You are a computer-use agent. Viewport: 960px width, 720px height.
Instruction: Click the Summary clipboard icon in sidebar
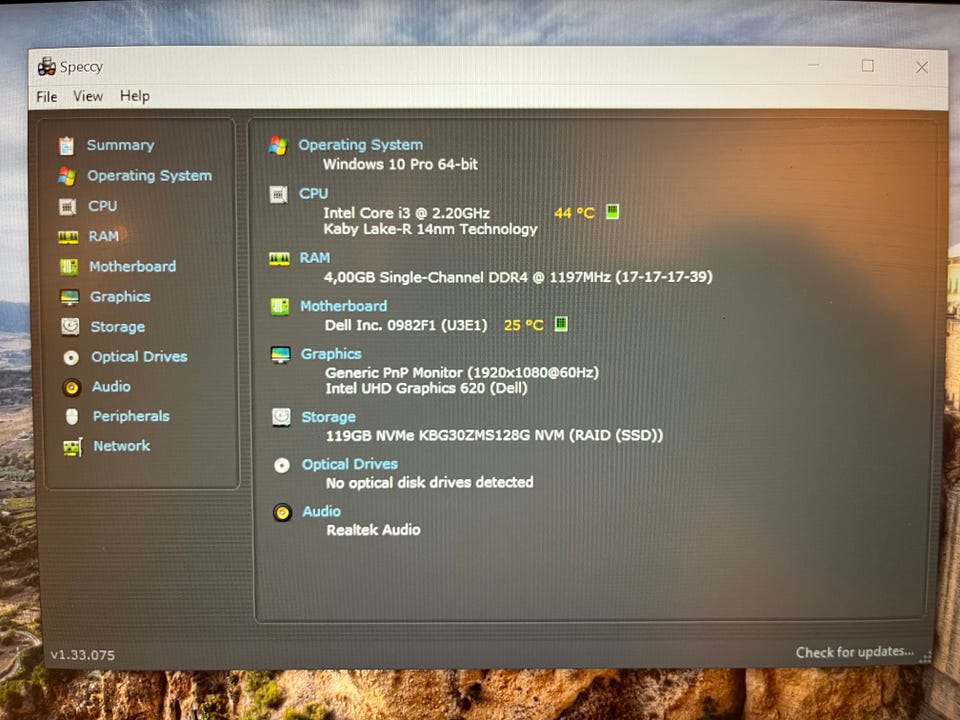pos(66,146)
